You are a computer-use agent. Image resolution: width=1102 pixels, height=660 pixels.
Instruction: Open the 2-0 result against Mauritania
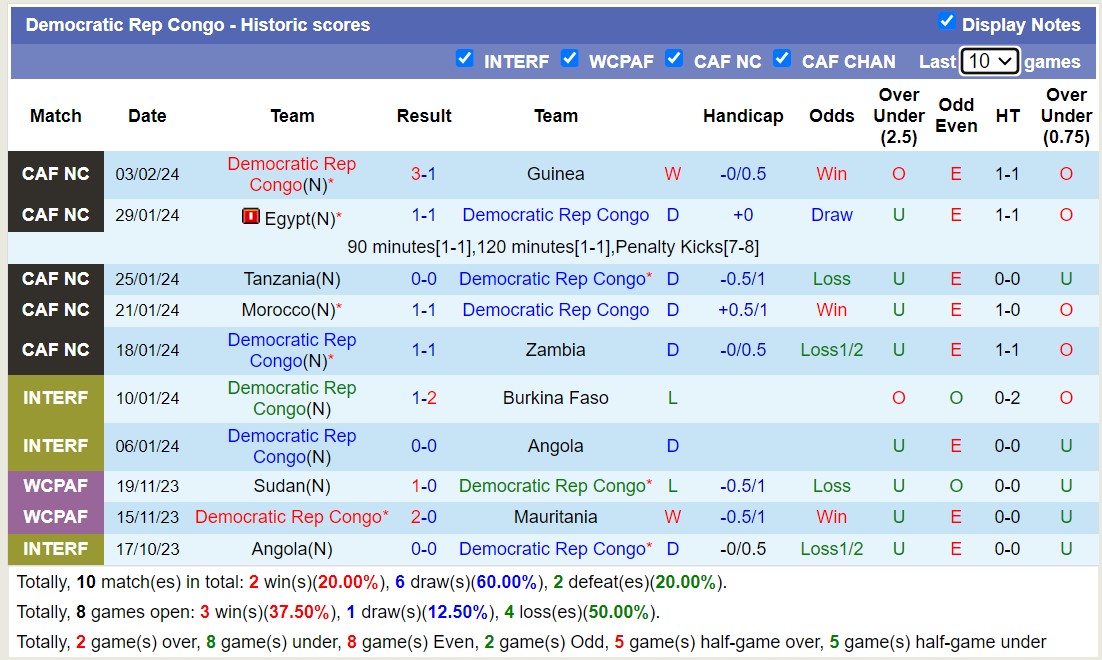point(424,517)
